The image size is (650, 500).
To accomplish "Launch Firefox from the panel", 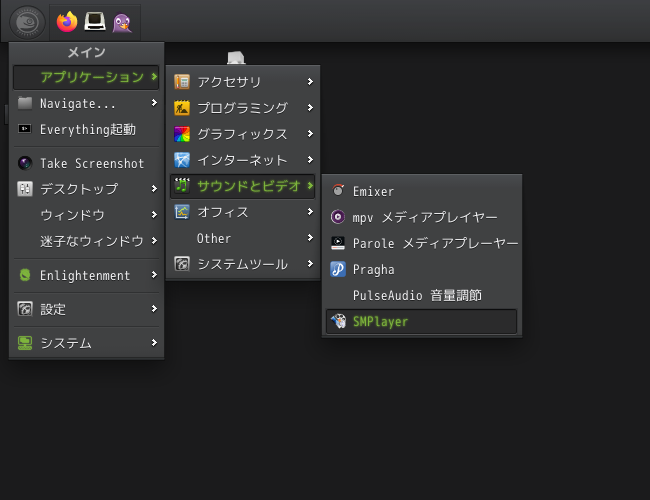I will (67, 22).
